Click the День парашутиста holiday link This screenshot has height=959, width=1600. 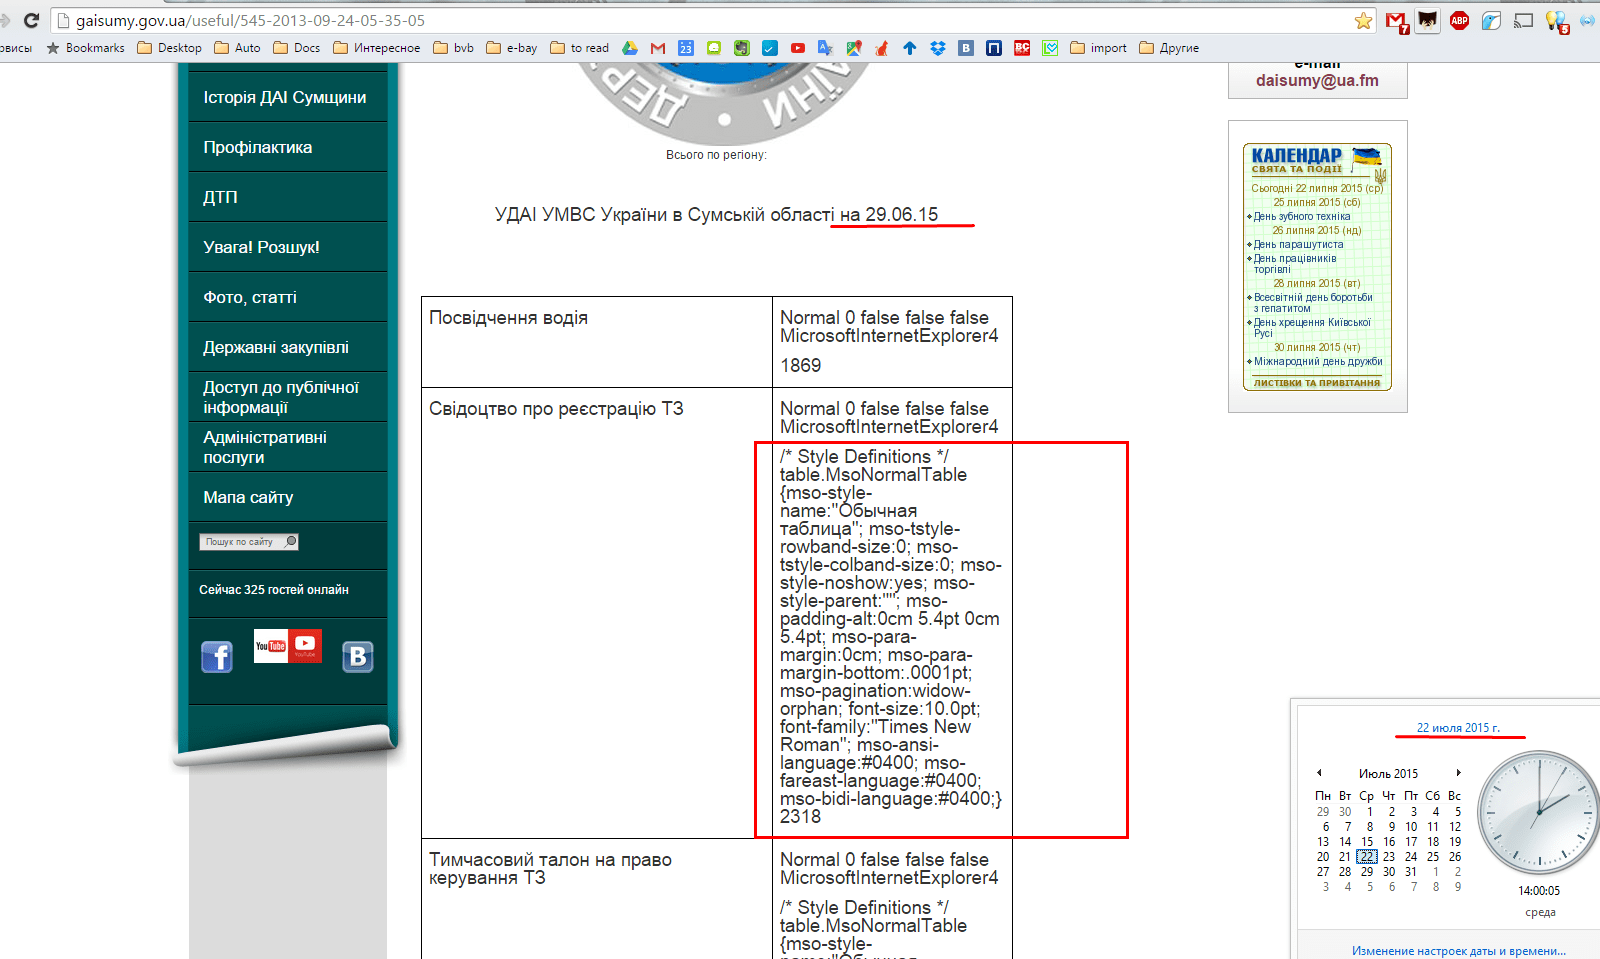point(1299,244)
